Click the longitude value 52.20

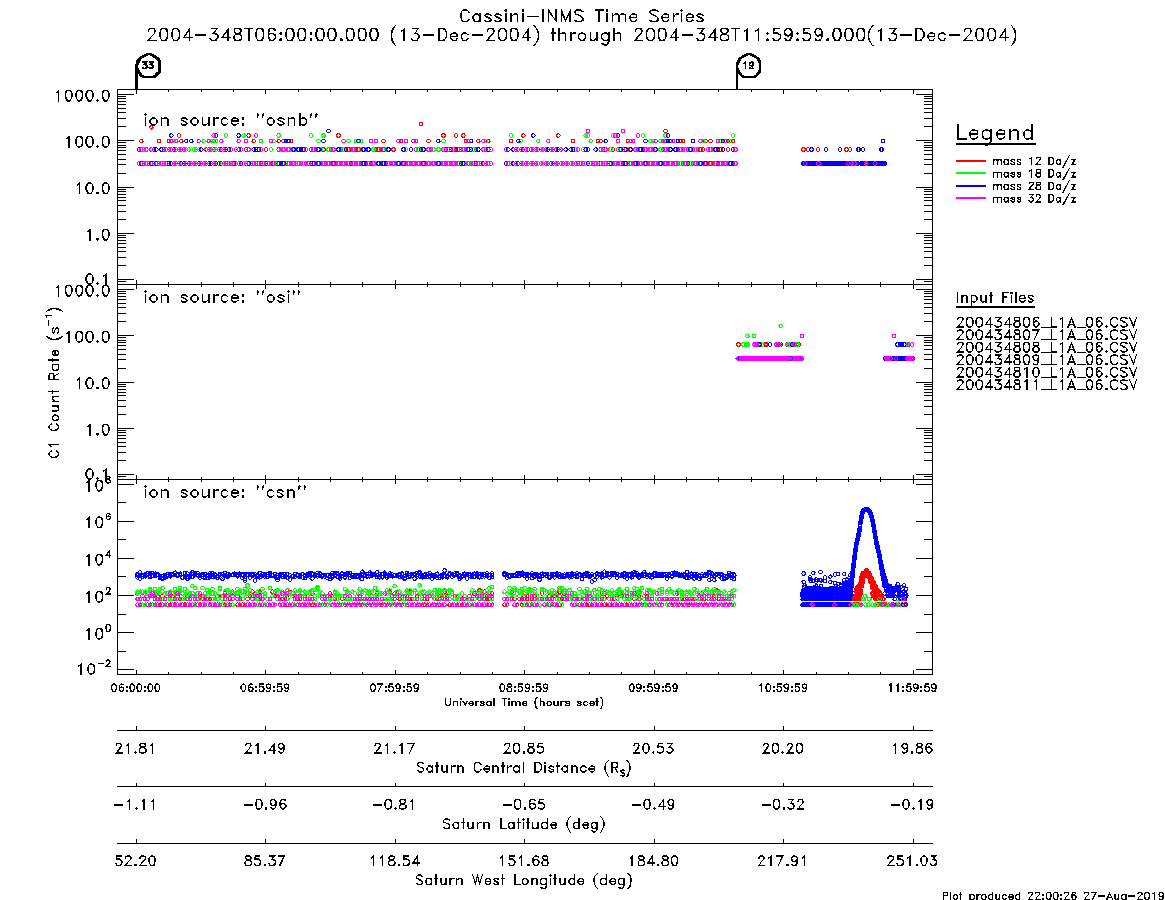pyautogui.click(x=135, y=861)
